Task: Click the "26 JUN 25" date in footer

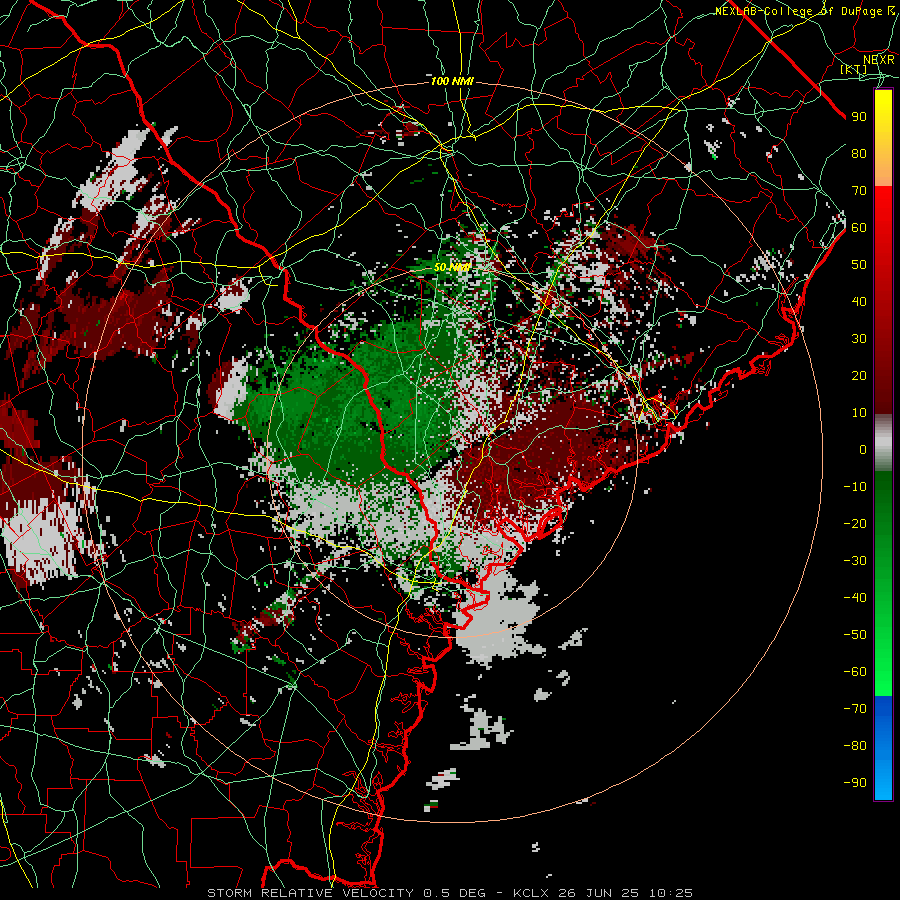Action: [x=599, y=893]
